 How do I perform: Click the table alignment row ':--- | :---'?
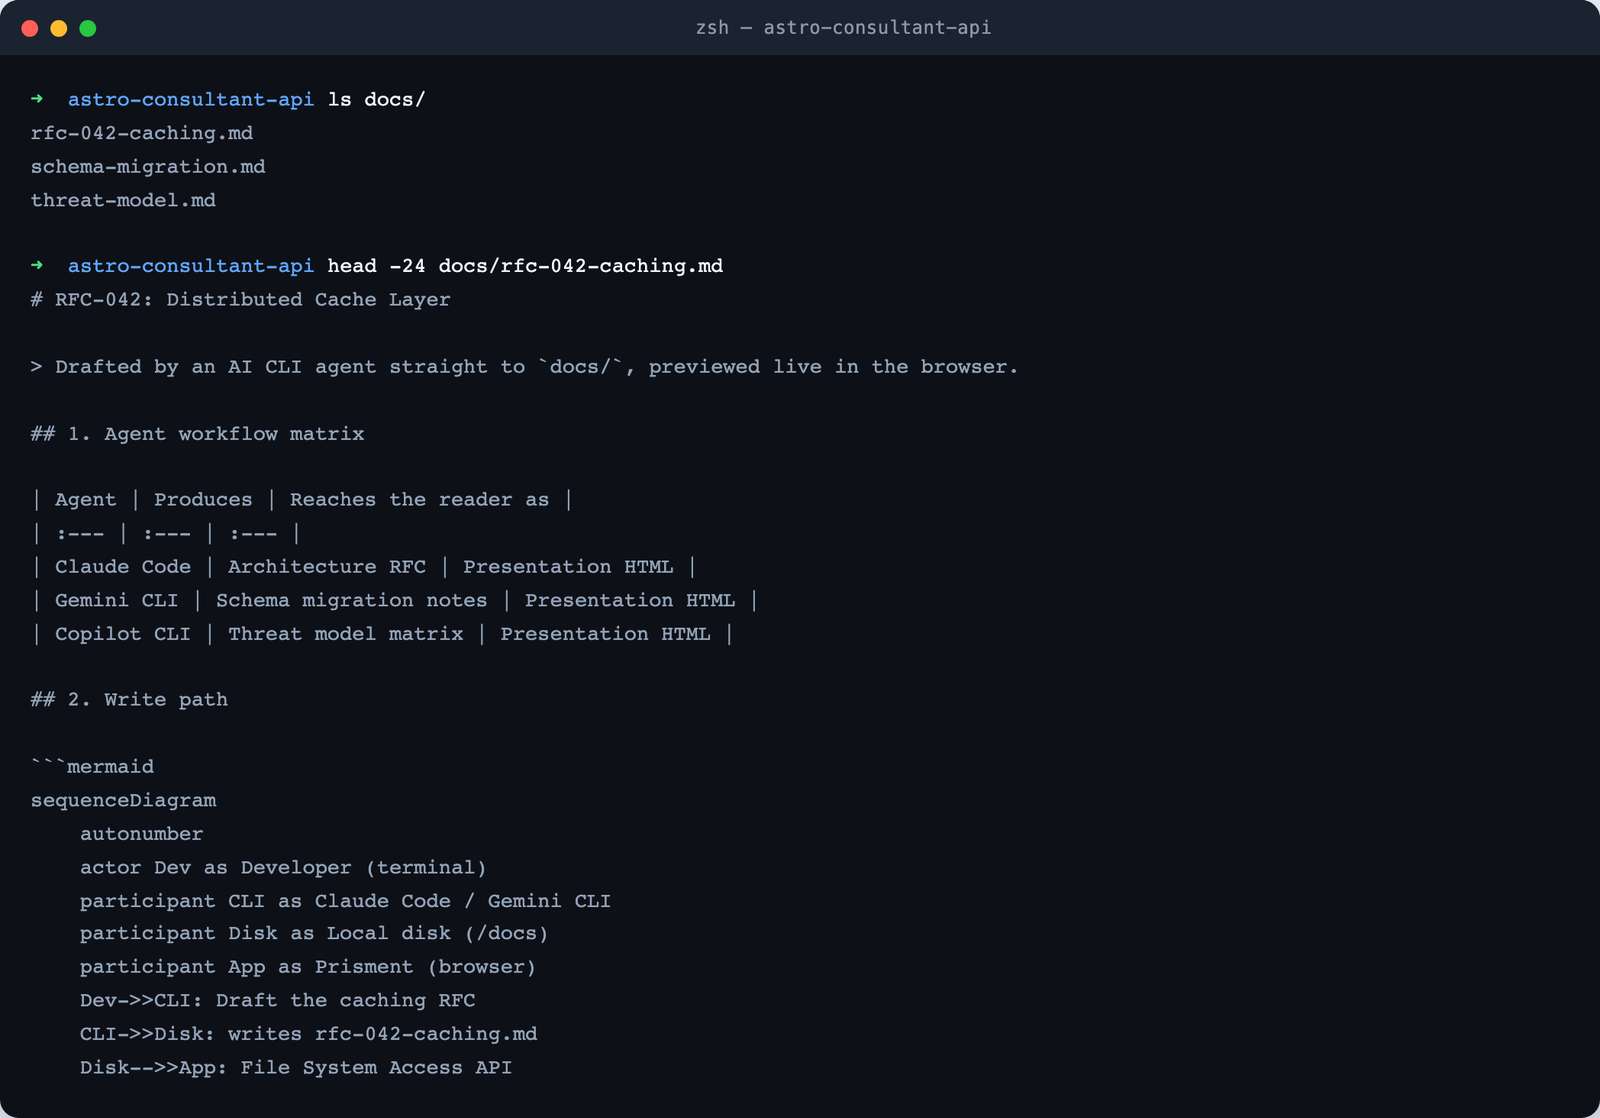coord(166,533)
